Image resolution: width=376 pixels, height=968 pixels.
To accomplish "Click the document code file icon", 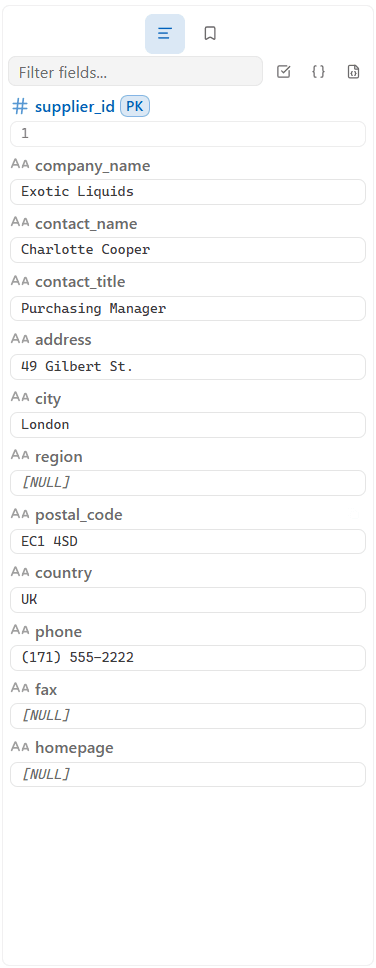I will point(353,72).
